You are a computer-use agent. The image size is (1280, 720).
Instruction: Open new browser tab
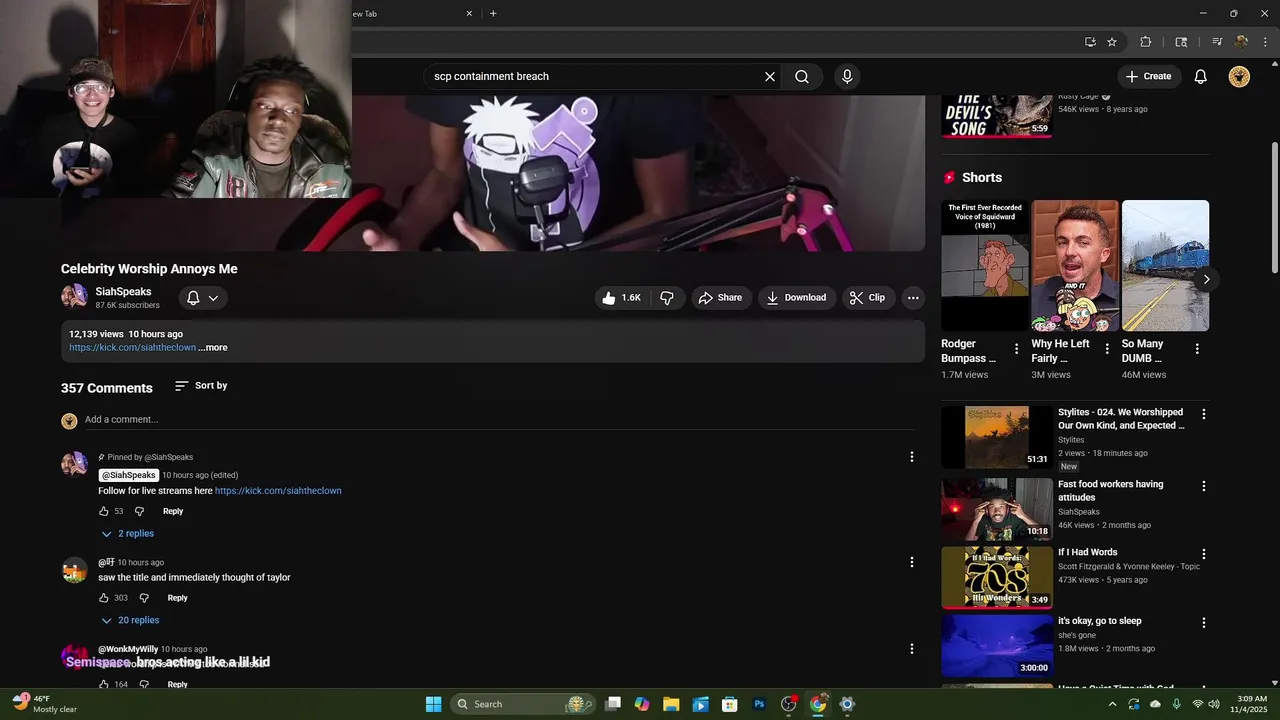(x=493, y=14)
